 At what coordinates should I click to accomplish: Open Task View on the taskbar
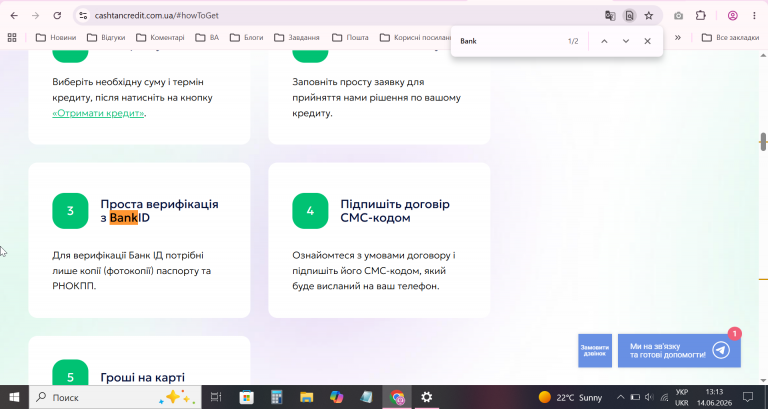(216, 397)
